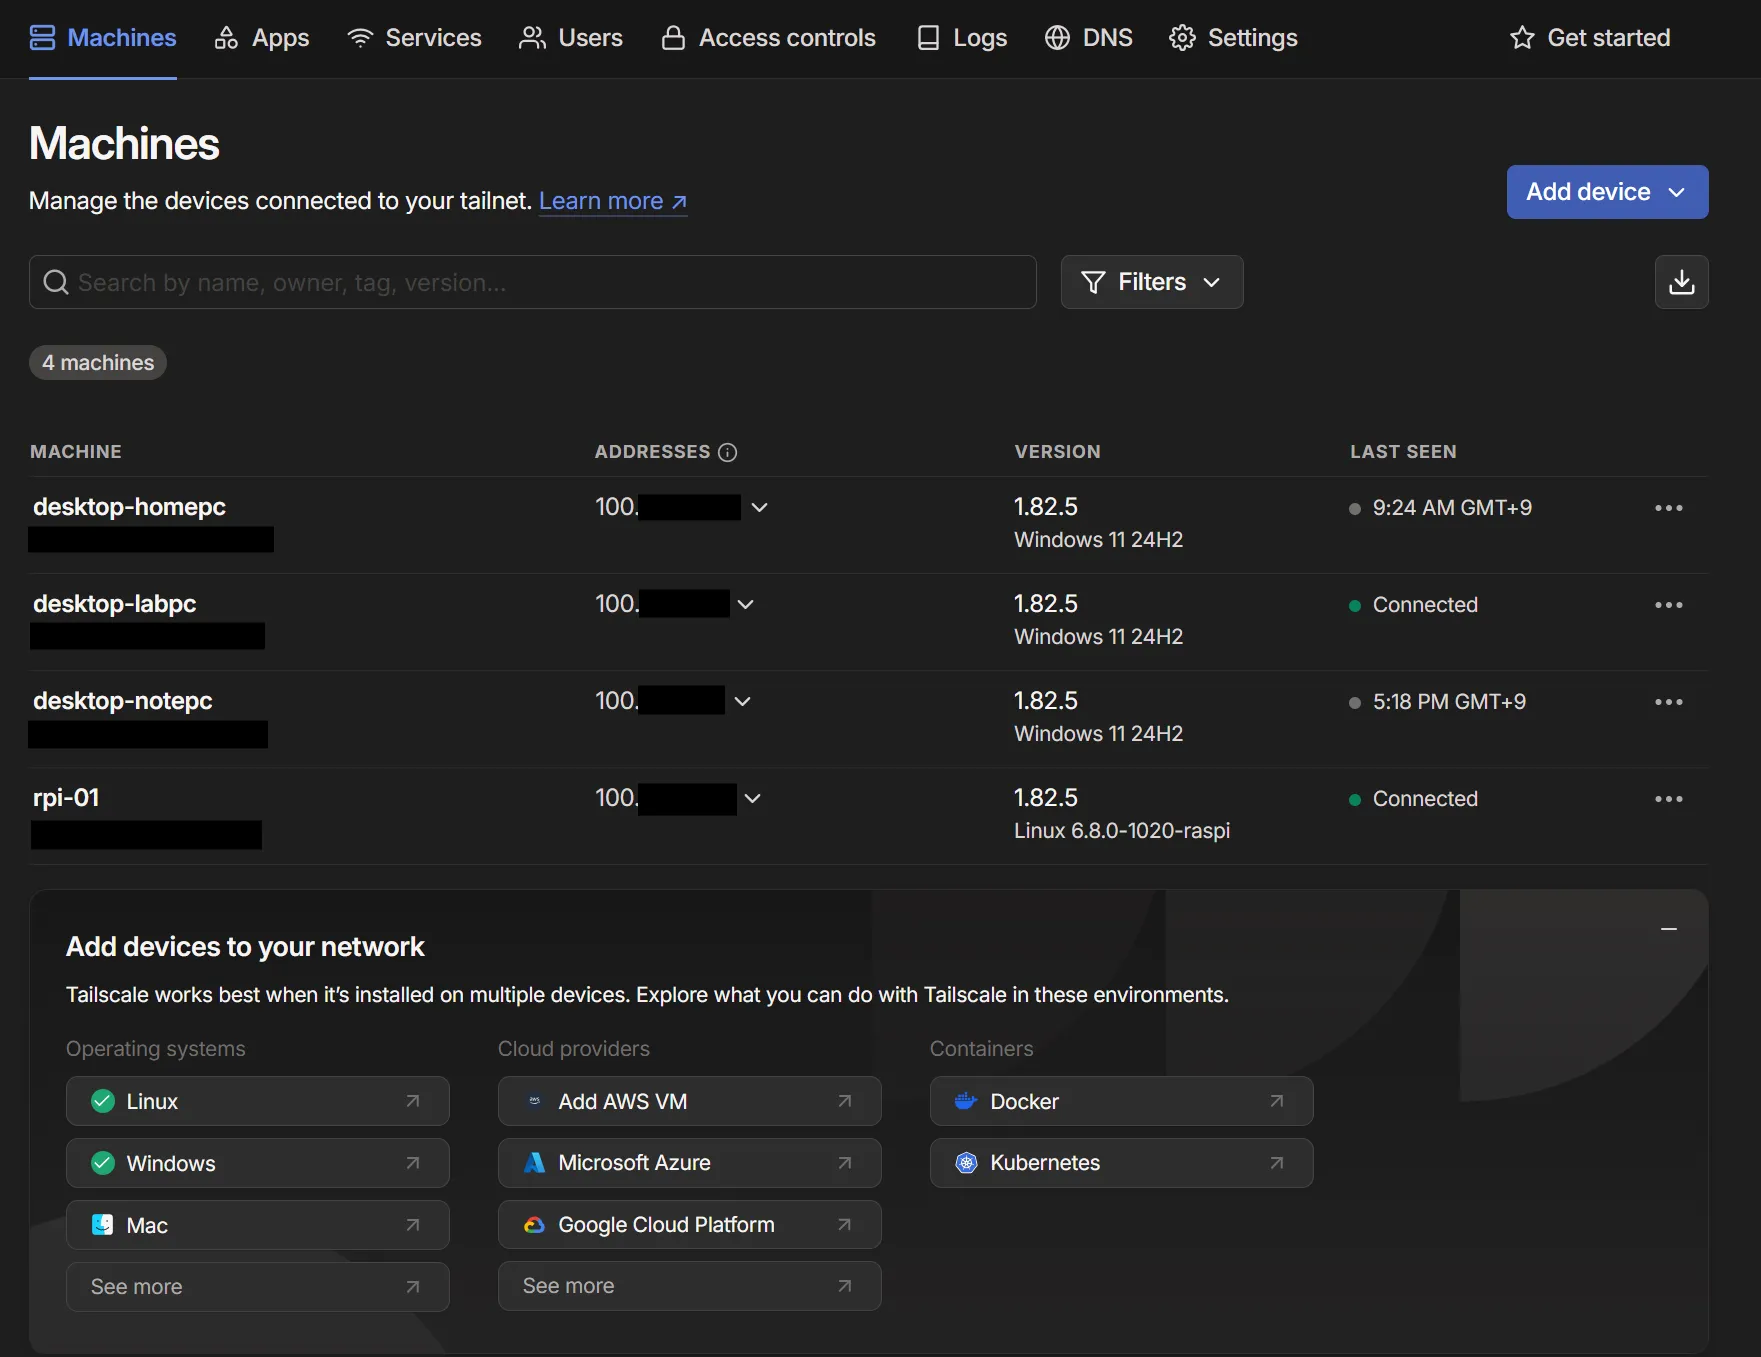Open more options for desktop-notepc
Image resolution: width=1761 pixels, height=1357 pixels.
pos(1669,702)
